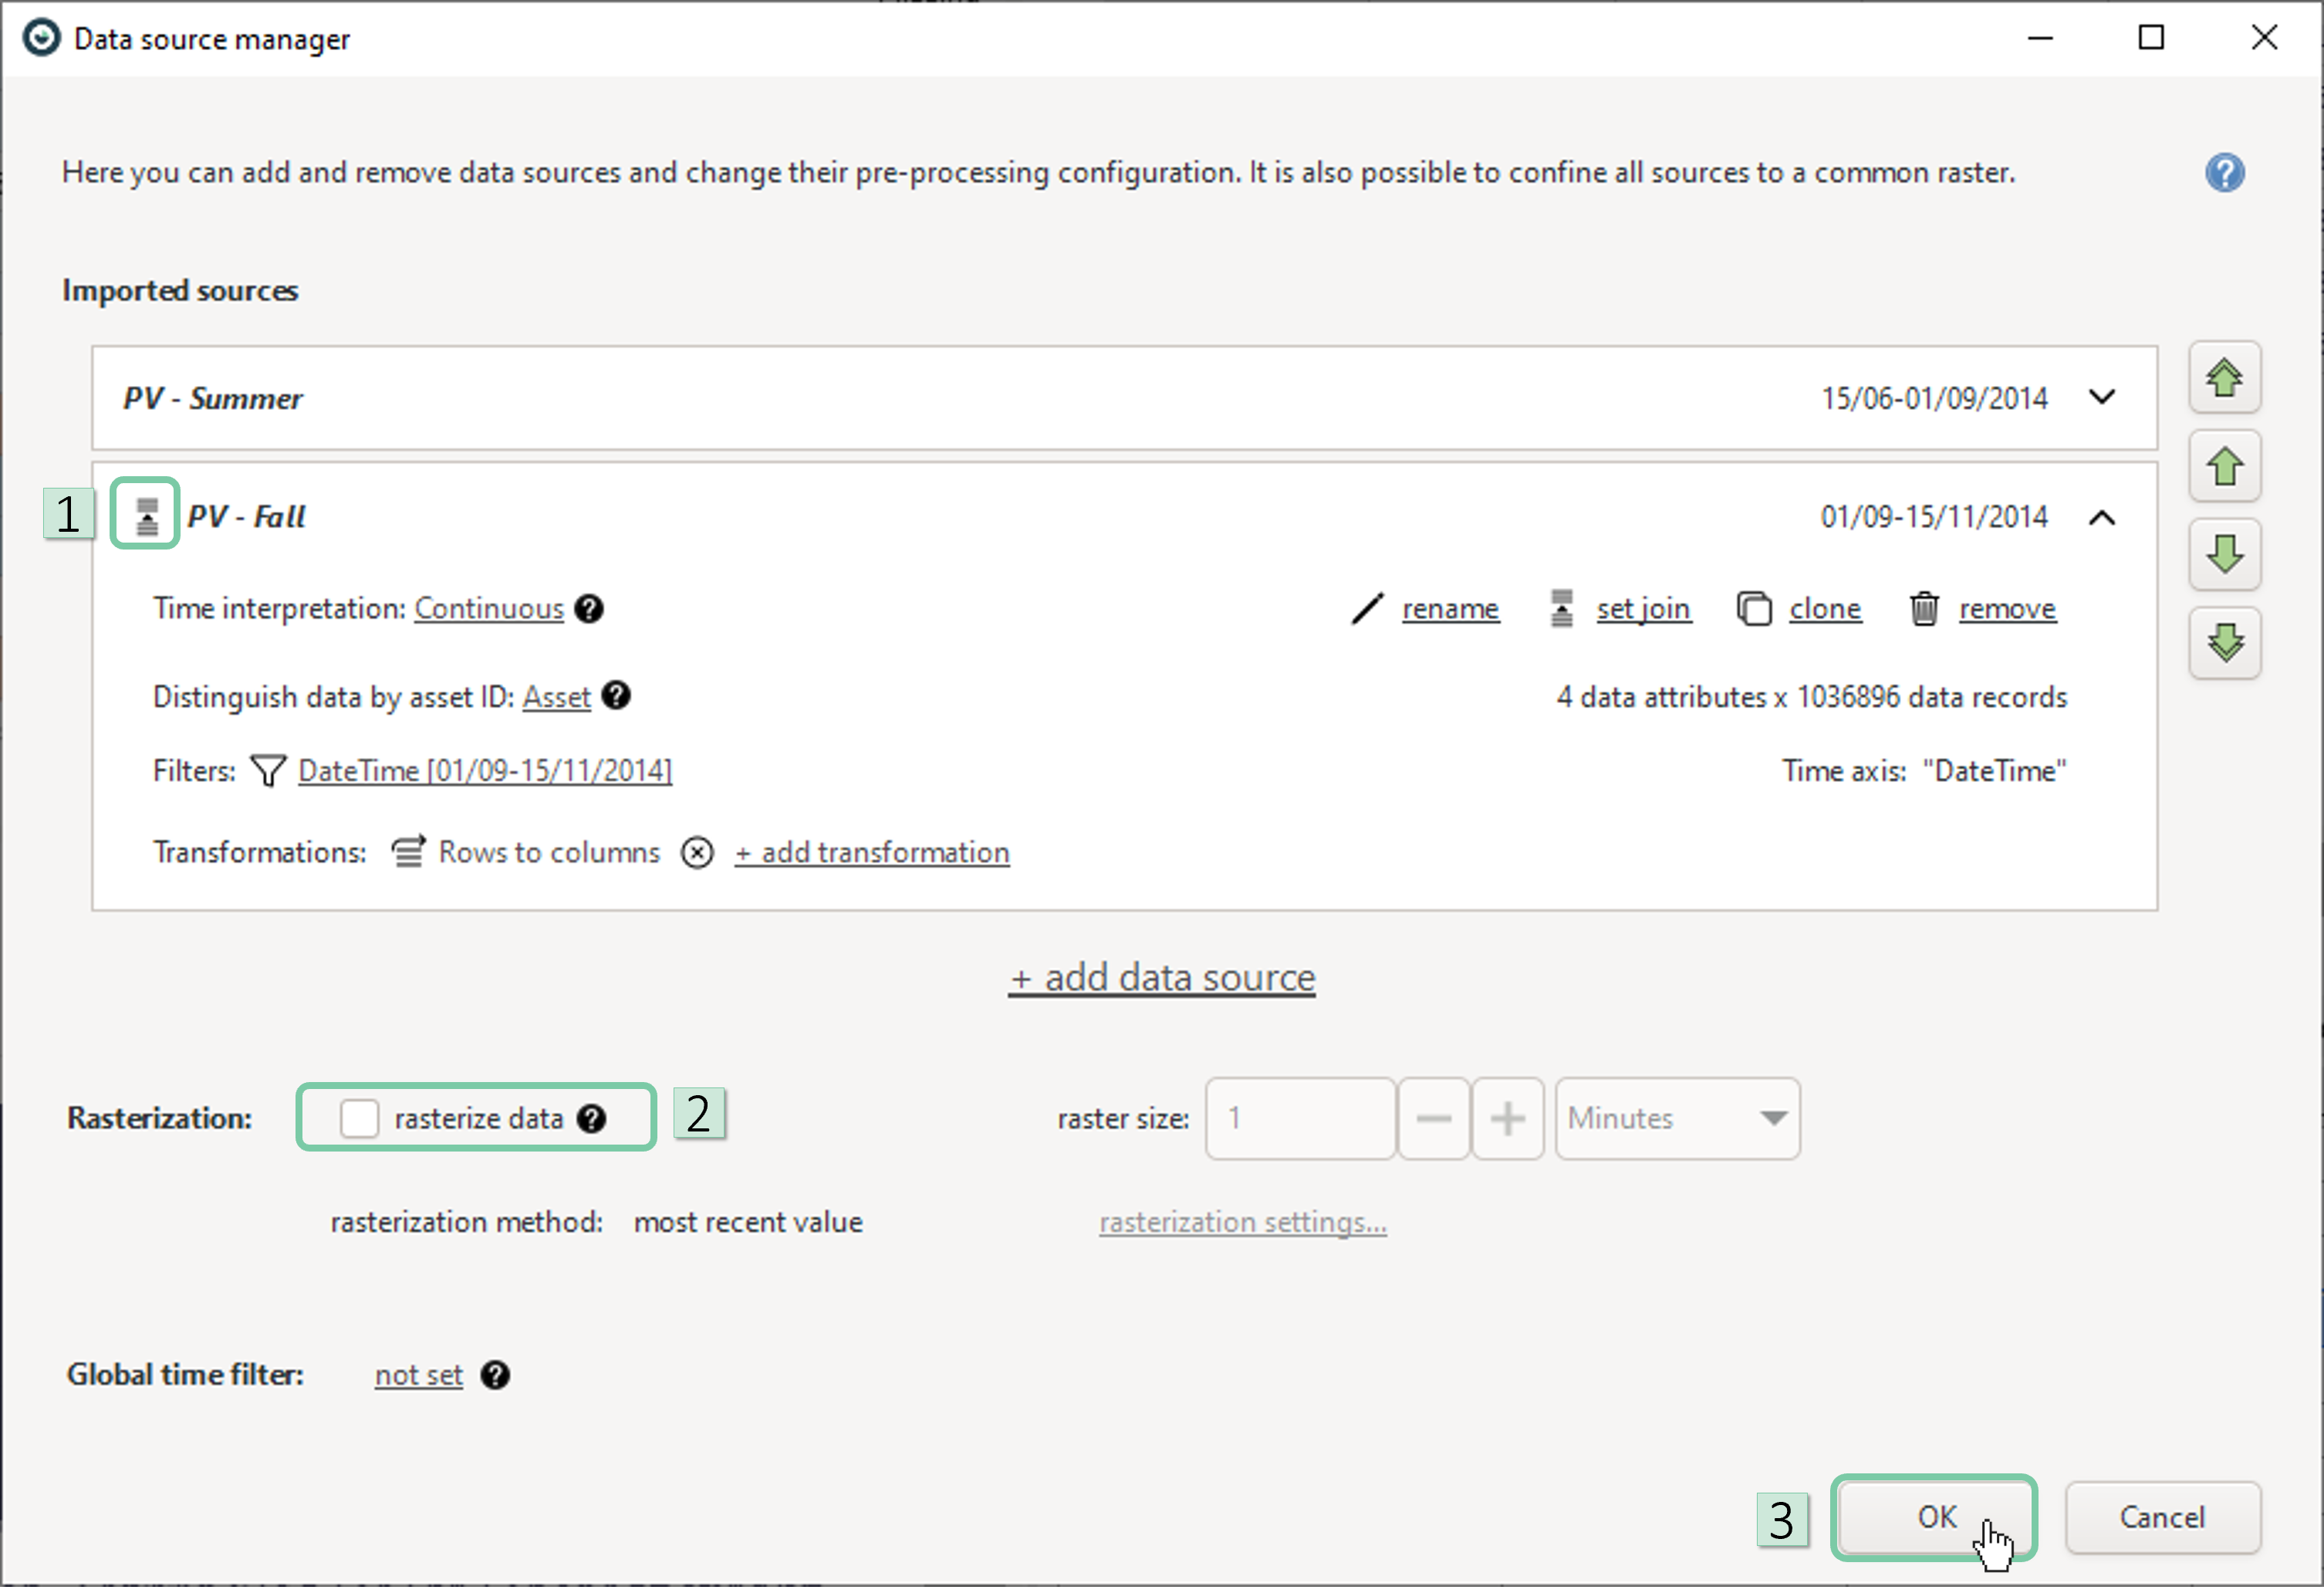This screenshot has height=1593, width=2324.
Task: Click the rename link
Action: 1450,609
